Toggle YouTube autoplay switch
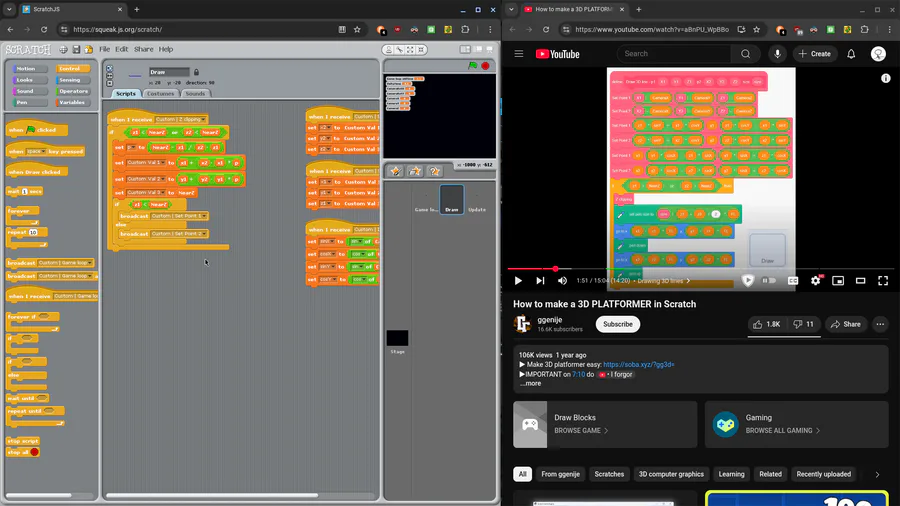 (769, 281)
